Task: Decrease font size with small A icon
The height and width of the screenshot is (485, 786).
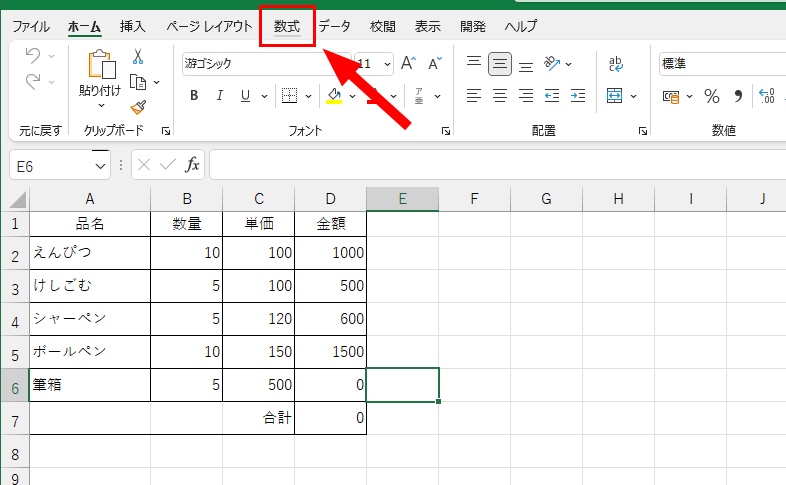Action: pyautogui.click(x=435, y=64)
